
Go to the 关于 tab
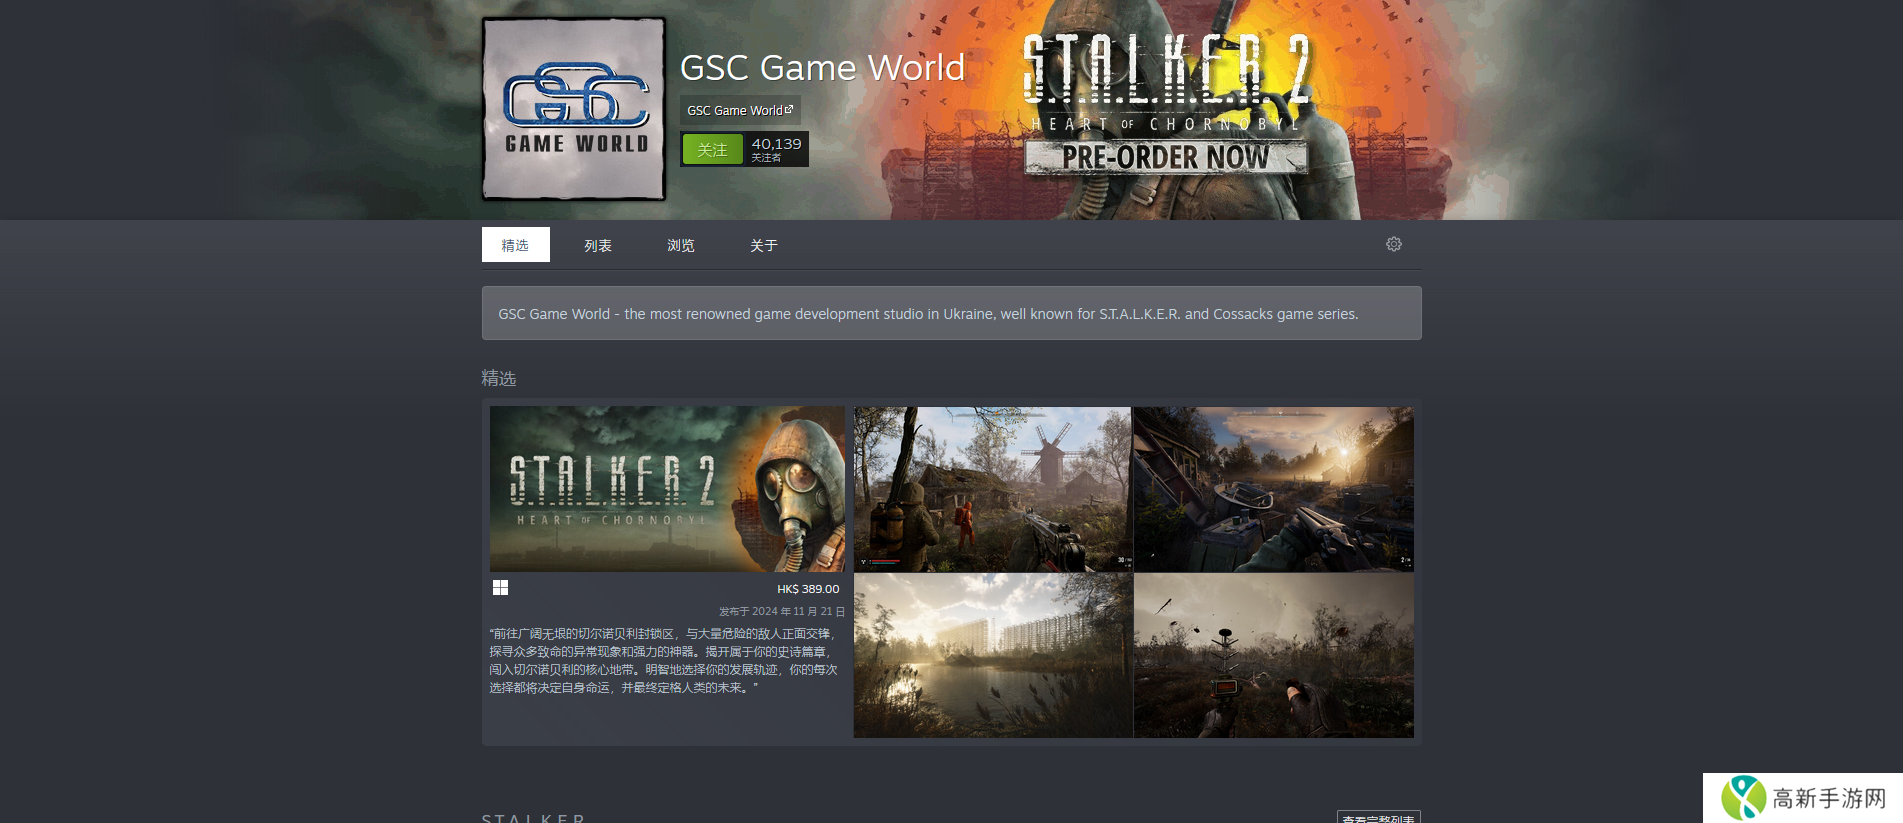764,245
